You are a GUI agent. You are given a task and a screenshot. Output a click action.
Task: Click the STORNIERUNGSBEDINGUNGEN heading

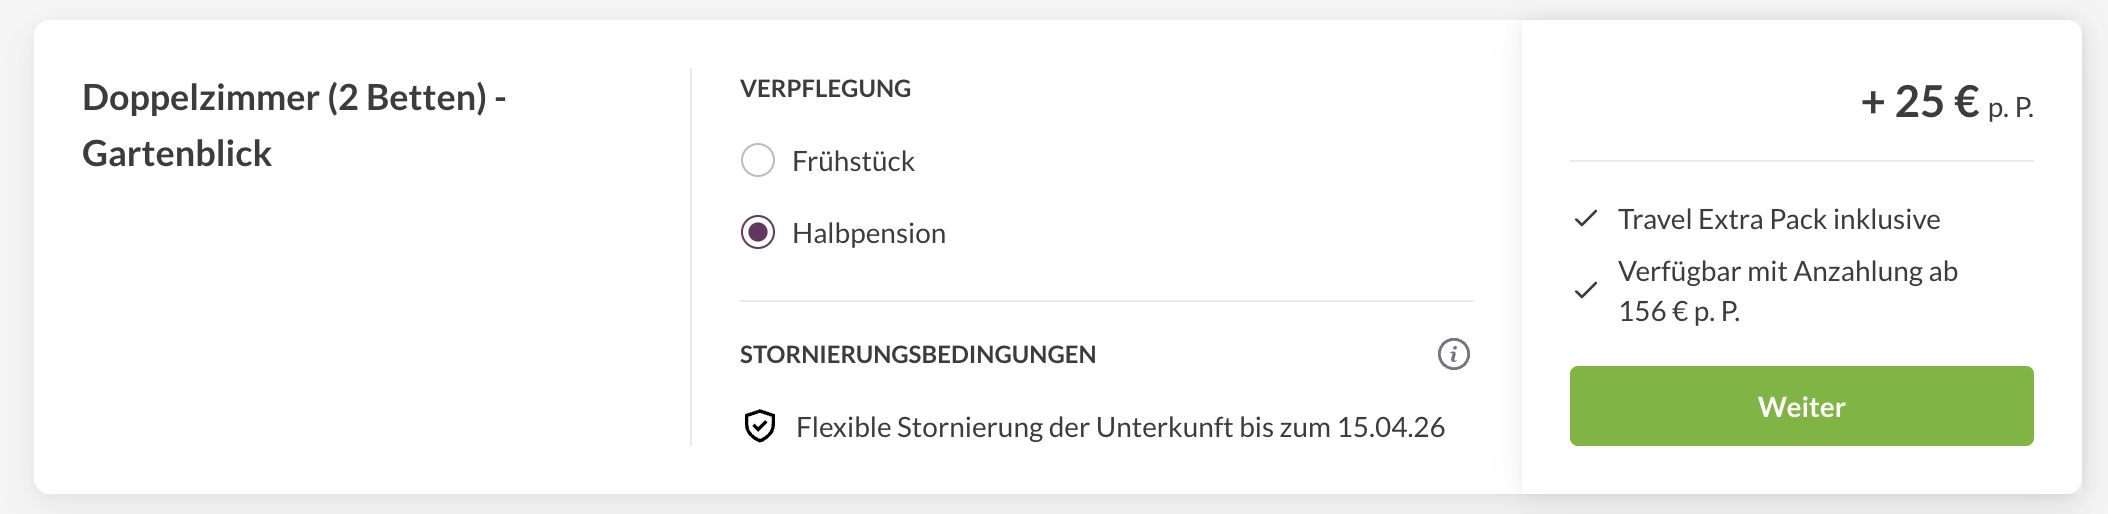917,354
